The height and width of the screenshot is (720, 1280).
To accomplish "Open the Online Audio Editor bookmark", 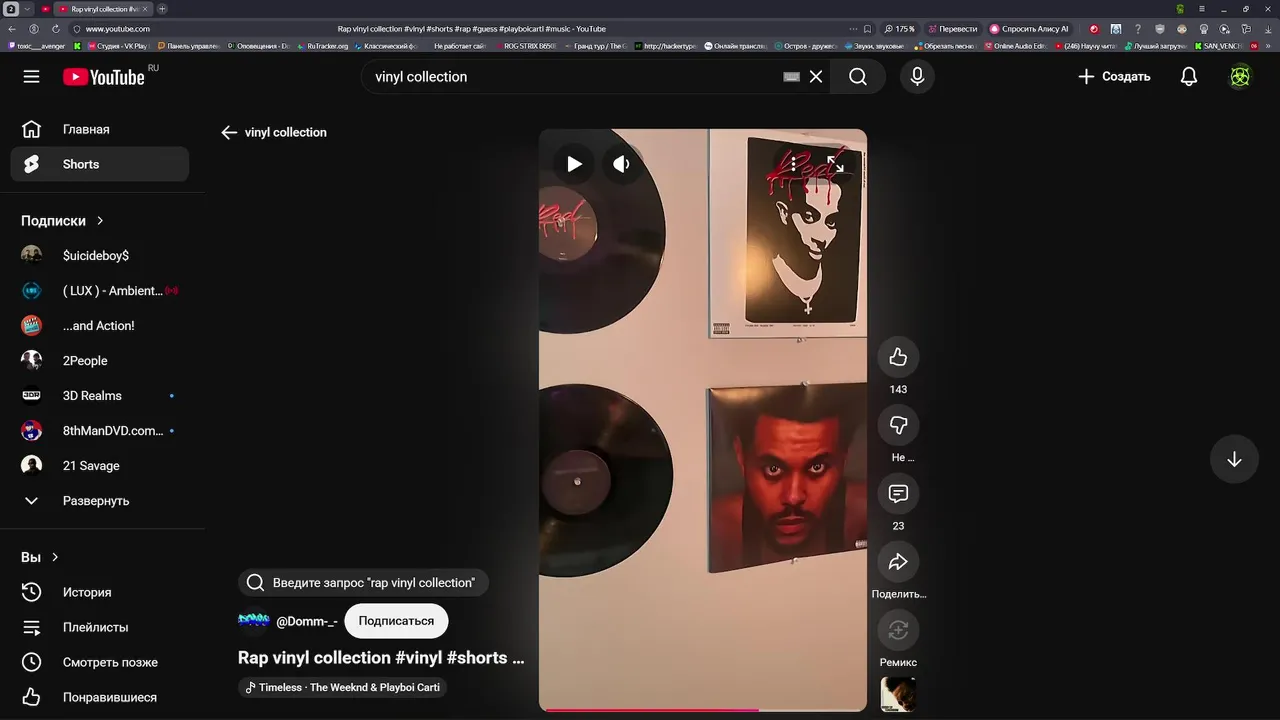I will (1015, 46).
